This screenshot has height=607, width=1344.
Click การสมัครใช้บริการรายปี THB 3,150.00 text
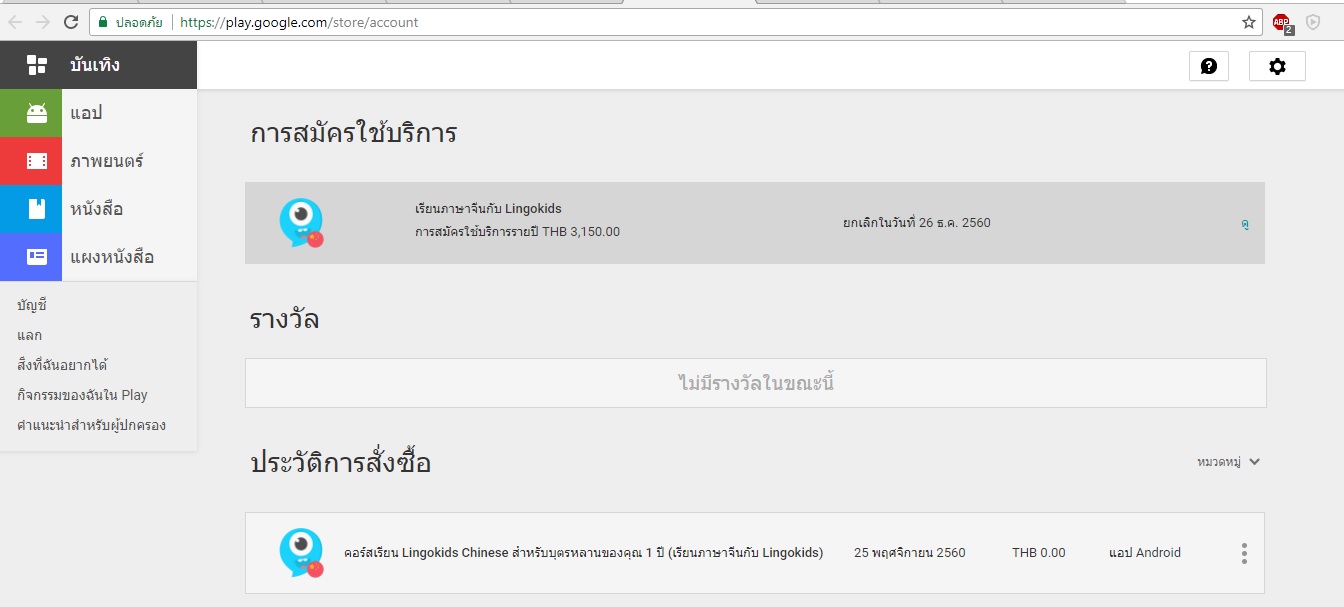(517, 232)
